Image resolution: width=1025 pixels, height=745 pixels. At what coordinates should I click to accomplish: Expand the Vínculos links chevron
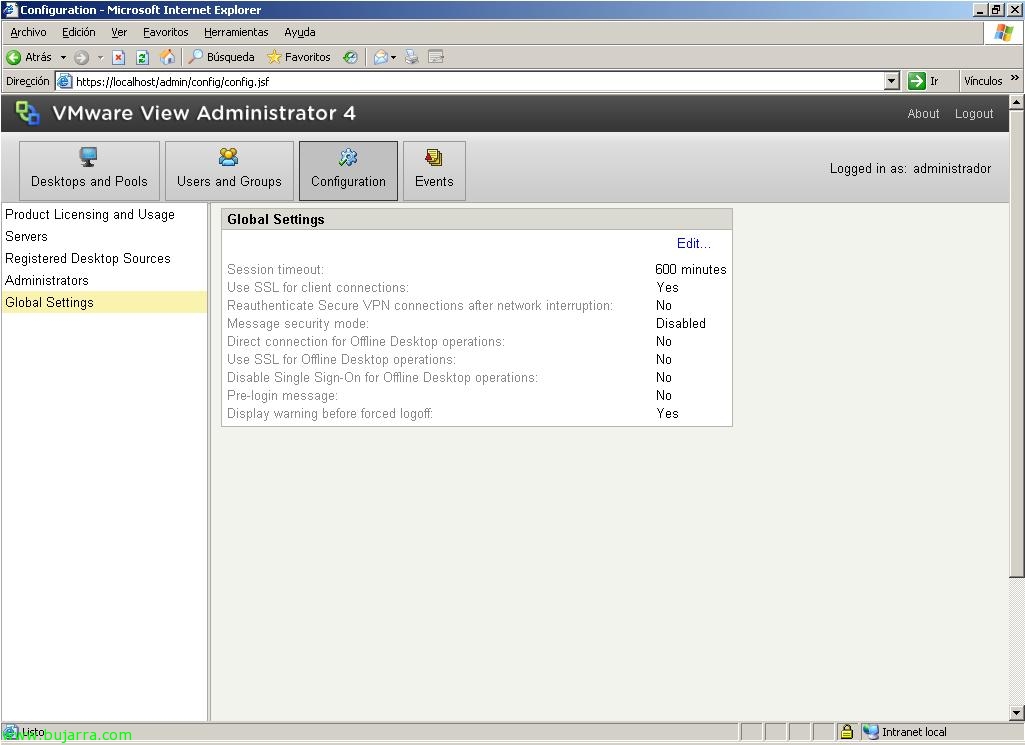[1015, 78]
